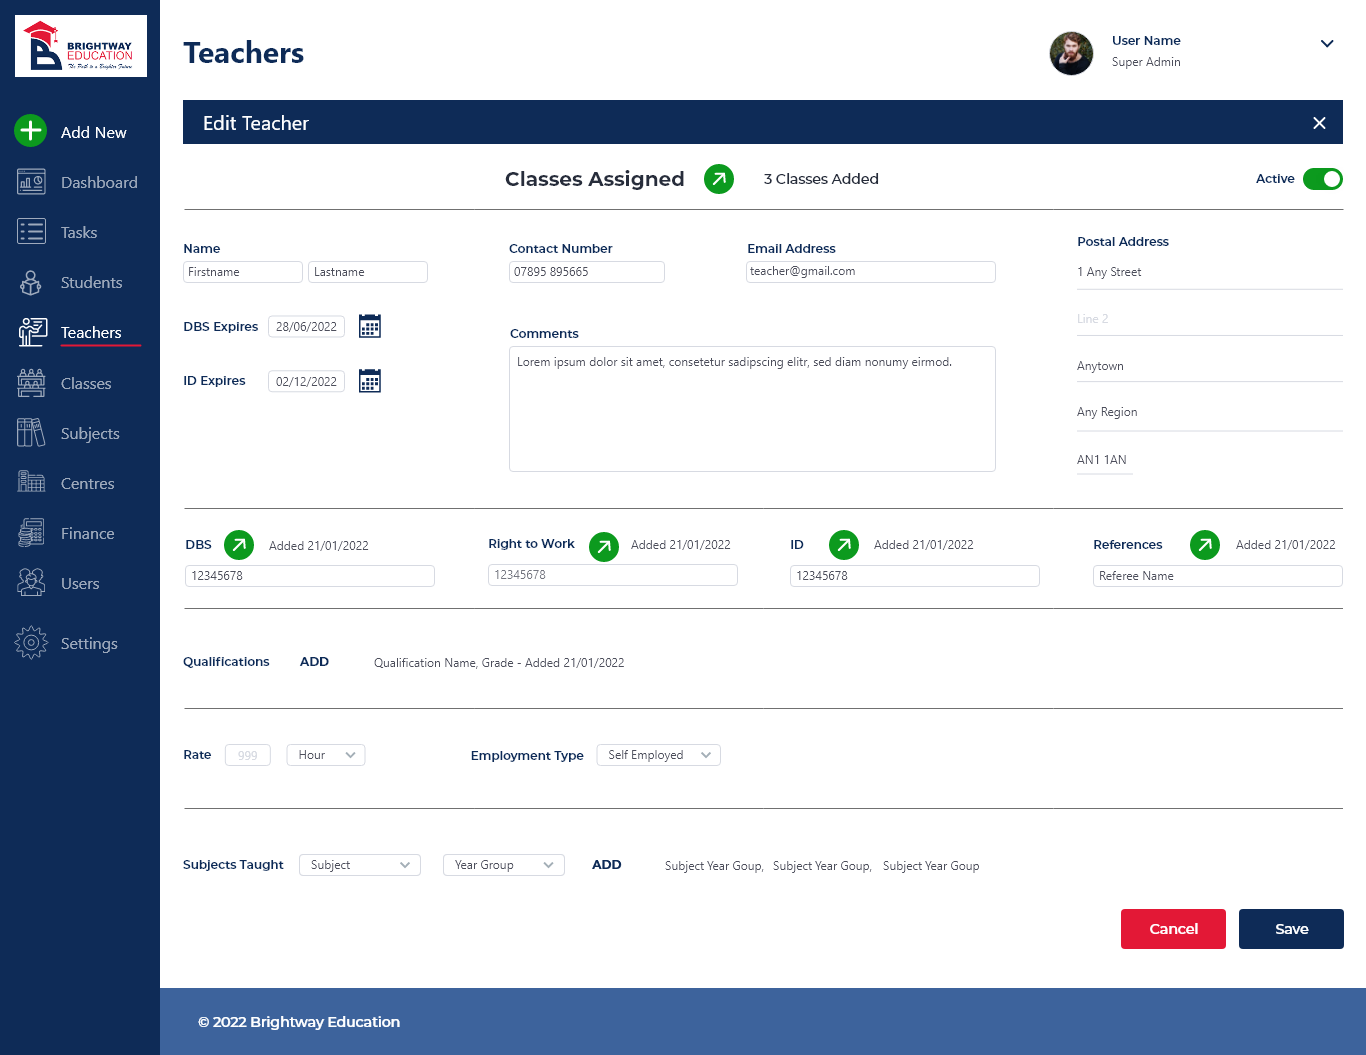
Task: Click the Qualification Name, Grade entry text
Action: [x=499, y=663]
